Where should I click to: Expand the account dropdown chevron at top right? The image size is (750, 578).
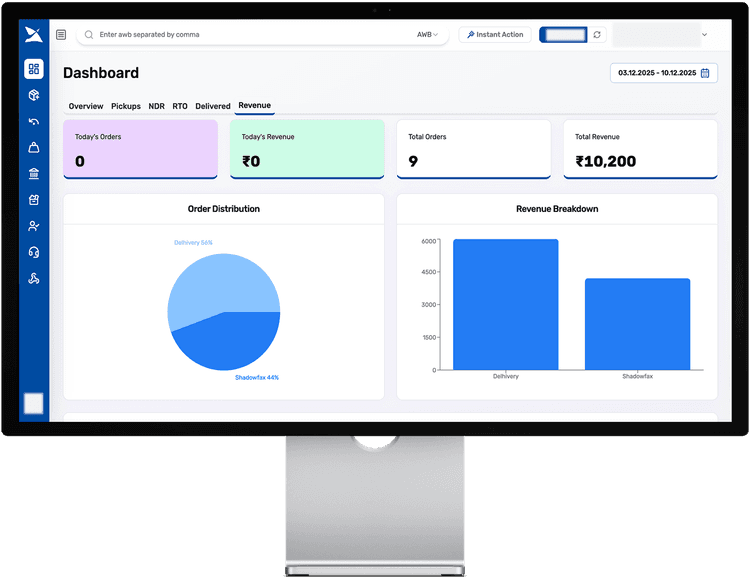coord(704,35)
